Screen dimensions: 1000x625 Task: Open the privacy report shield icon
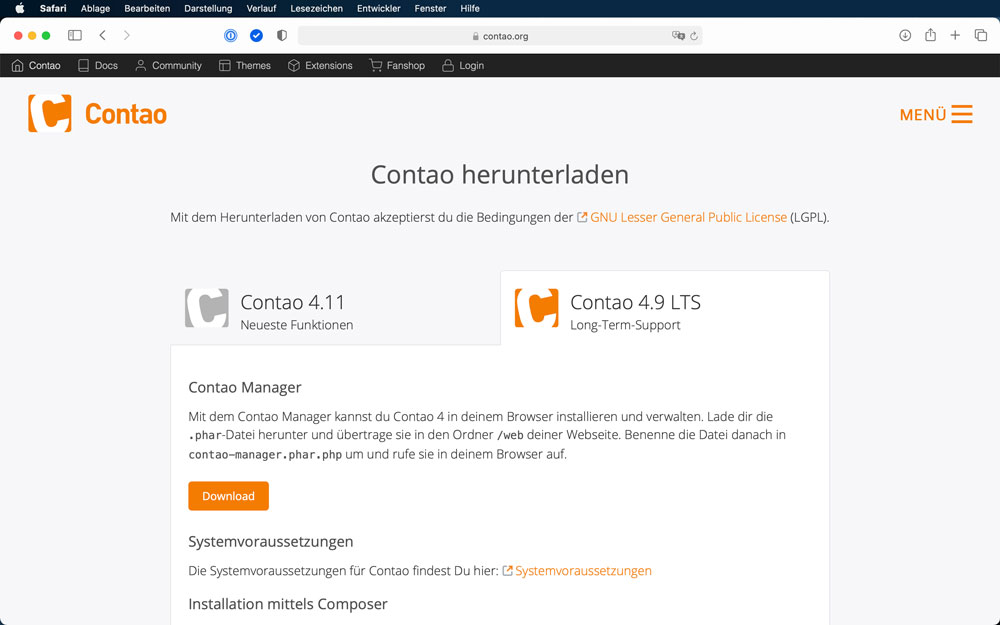pyautogui.click(x=282, y=36)
